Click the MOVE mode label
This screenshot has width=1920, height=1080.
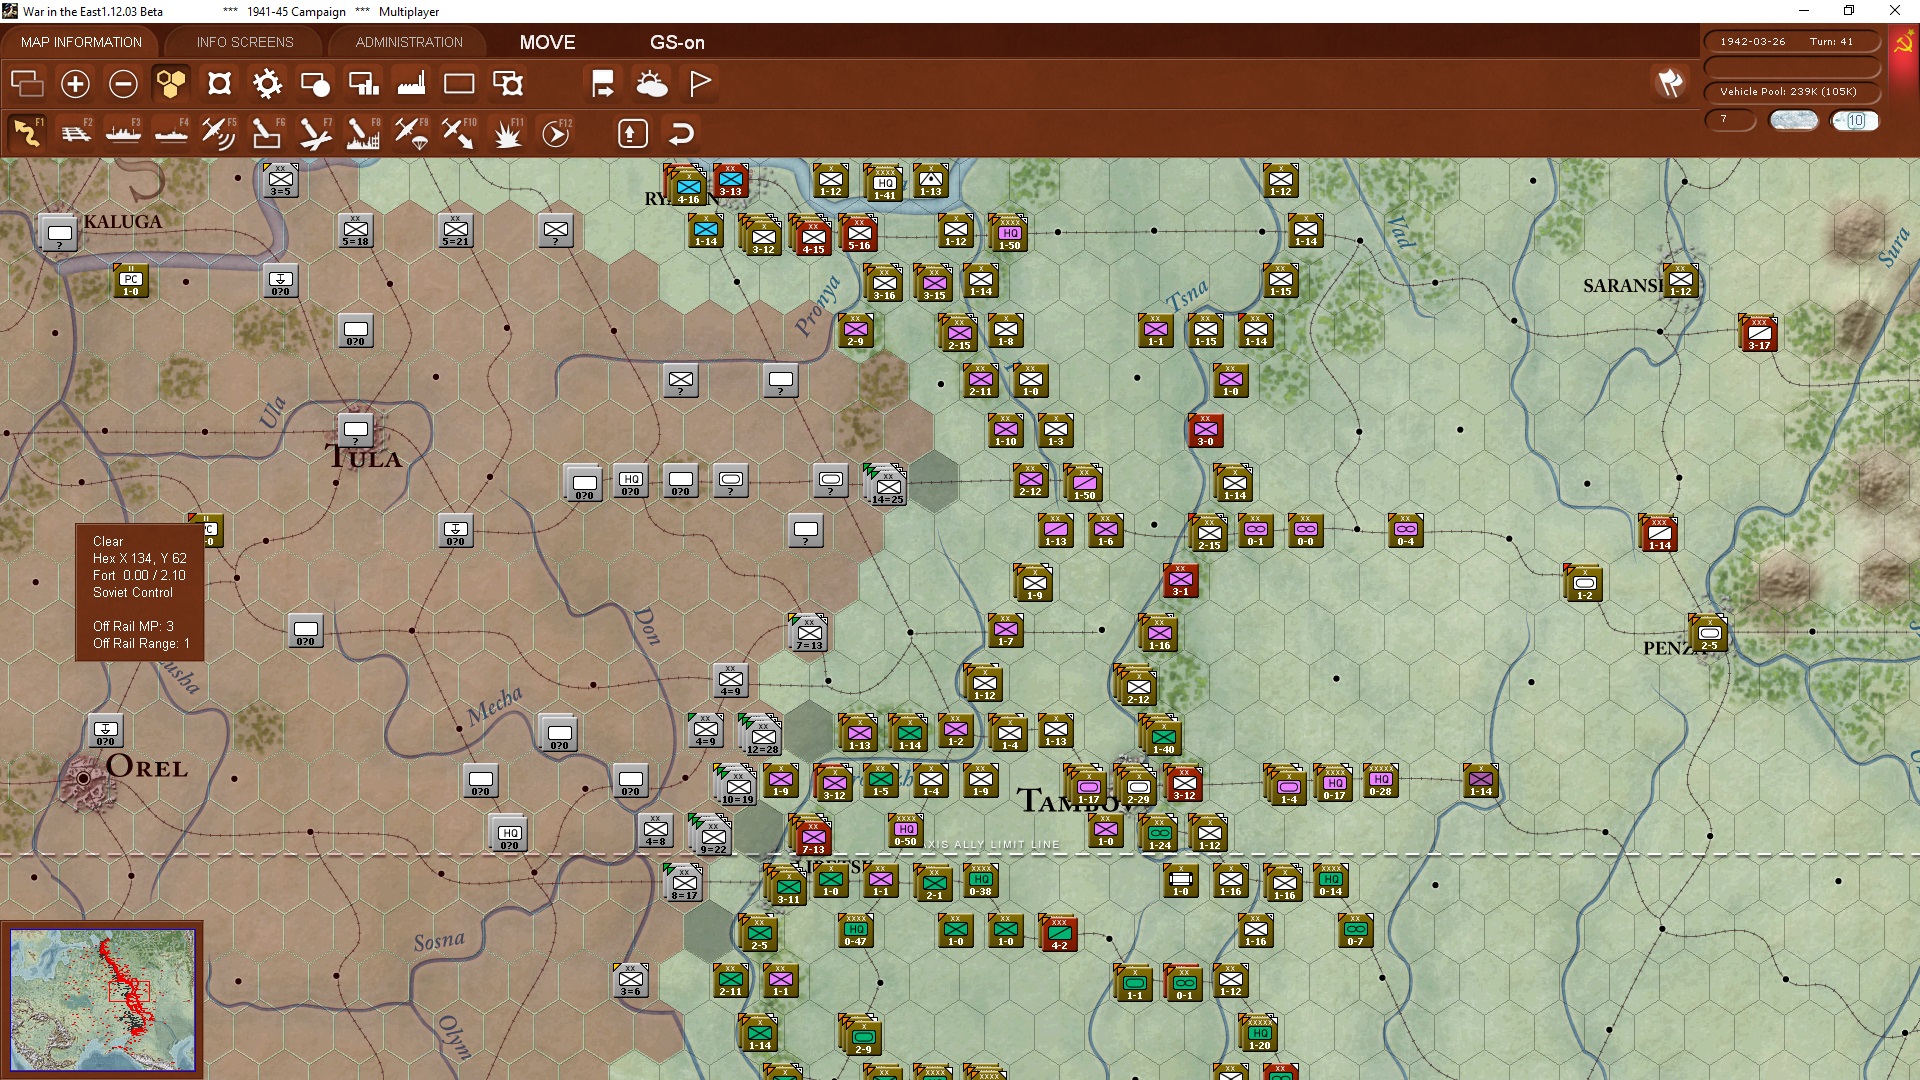coord(547,42)
